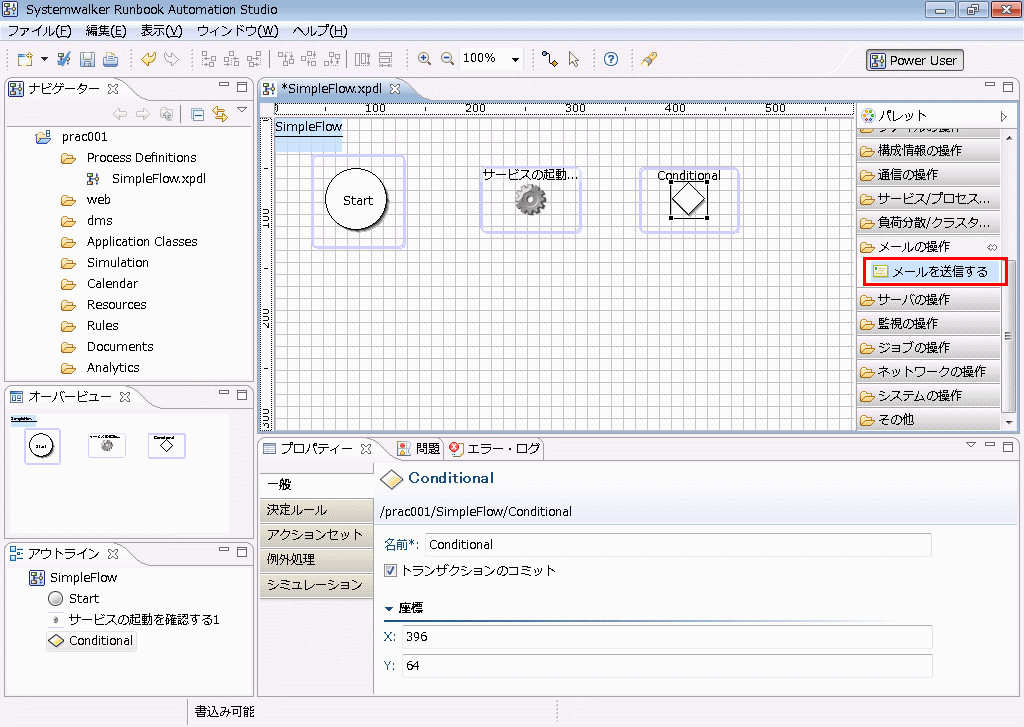The width and height of the screenshot is (1024, 727).
Task: Open the 例外処理 properties section
Action: pos(316,560)
